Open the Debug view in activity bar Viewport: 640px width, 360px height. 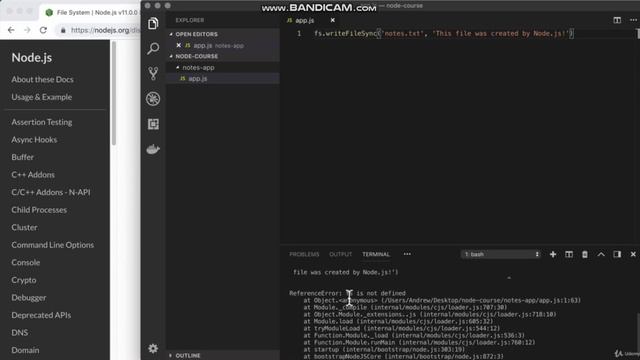153,99
